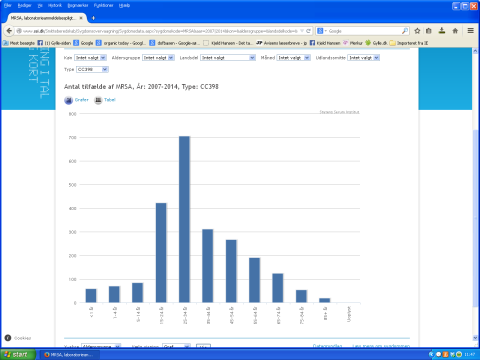The image size is (480, 360).
Task: Click the Statens Serum Institut chart credit
Action: 339,112
